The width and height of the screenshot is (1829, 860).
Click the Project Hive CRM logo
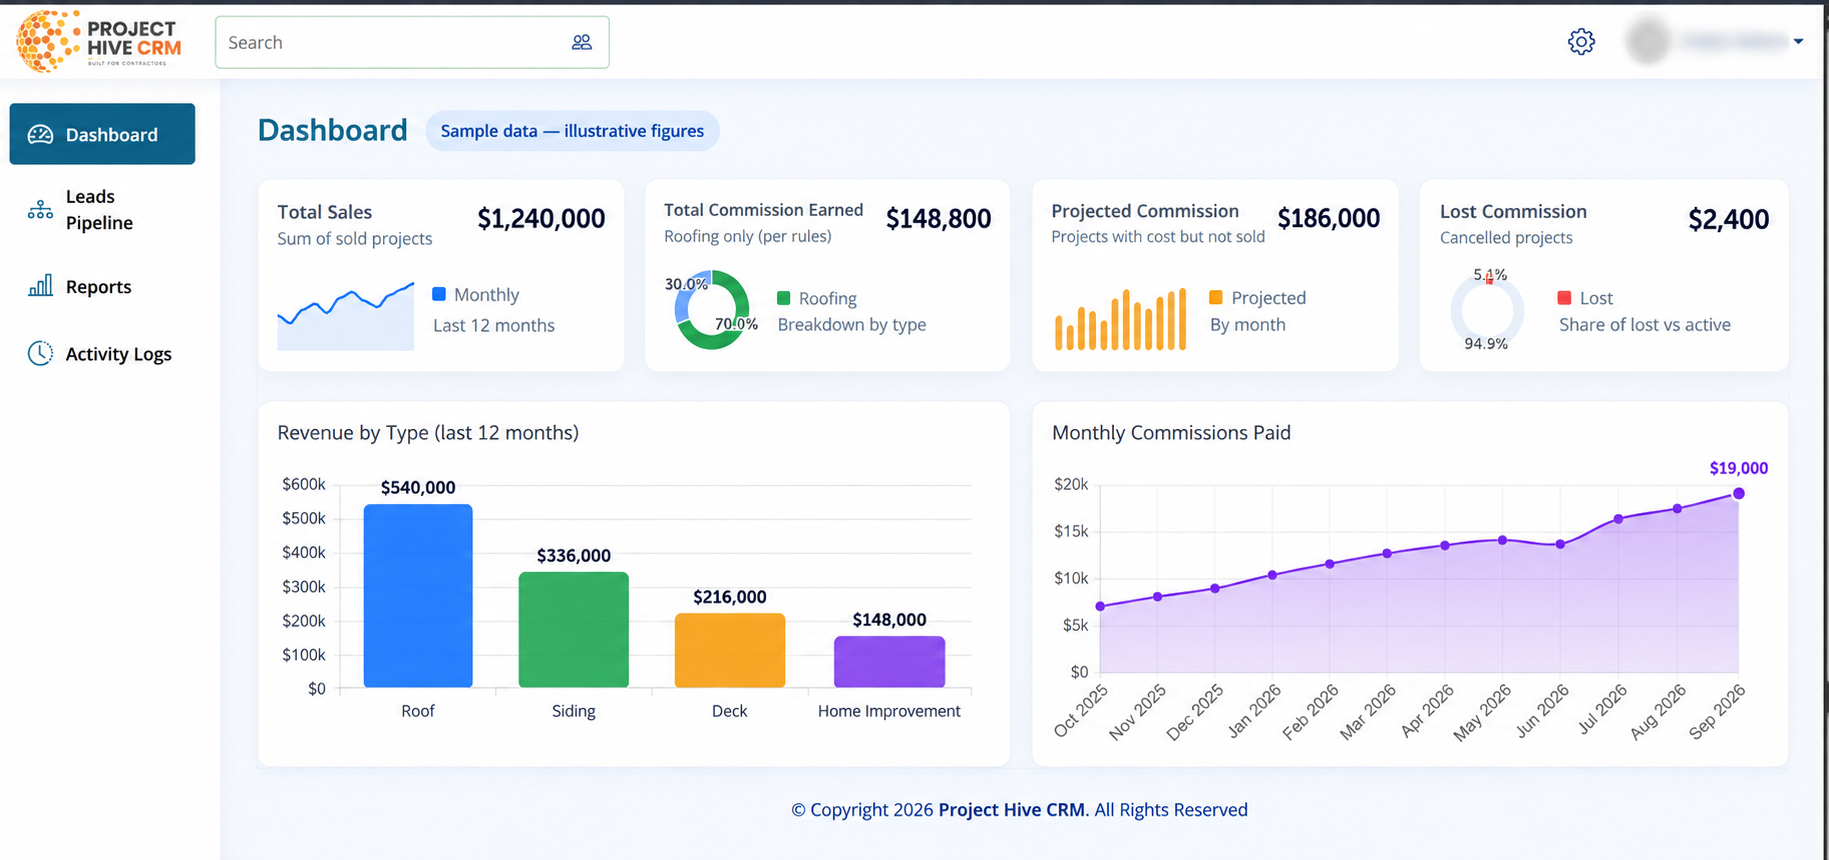(x=99, y=41)
